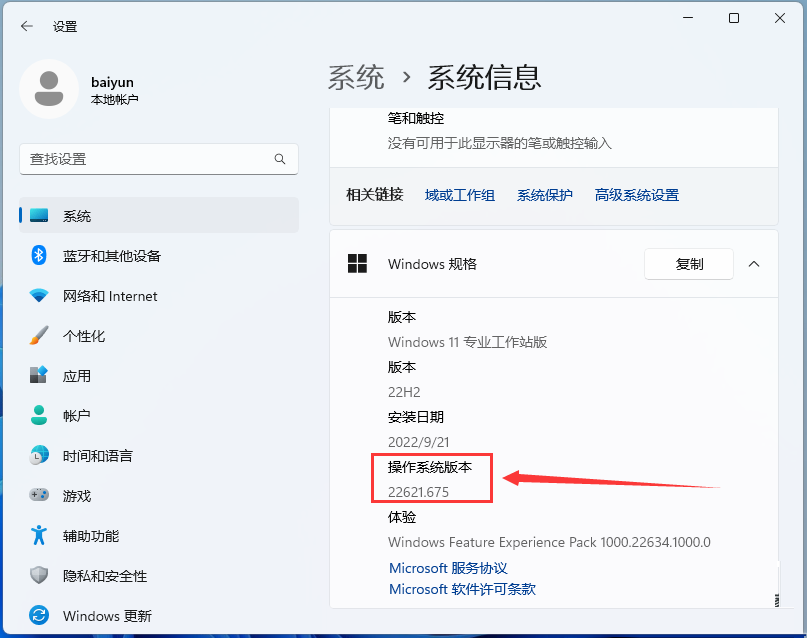807x638 pixels.
Task: Select 帐户 in the sidebar
Action: tap(77, 416)
